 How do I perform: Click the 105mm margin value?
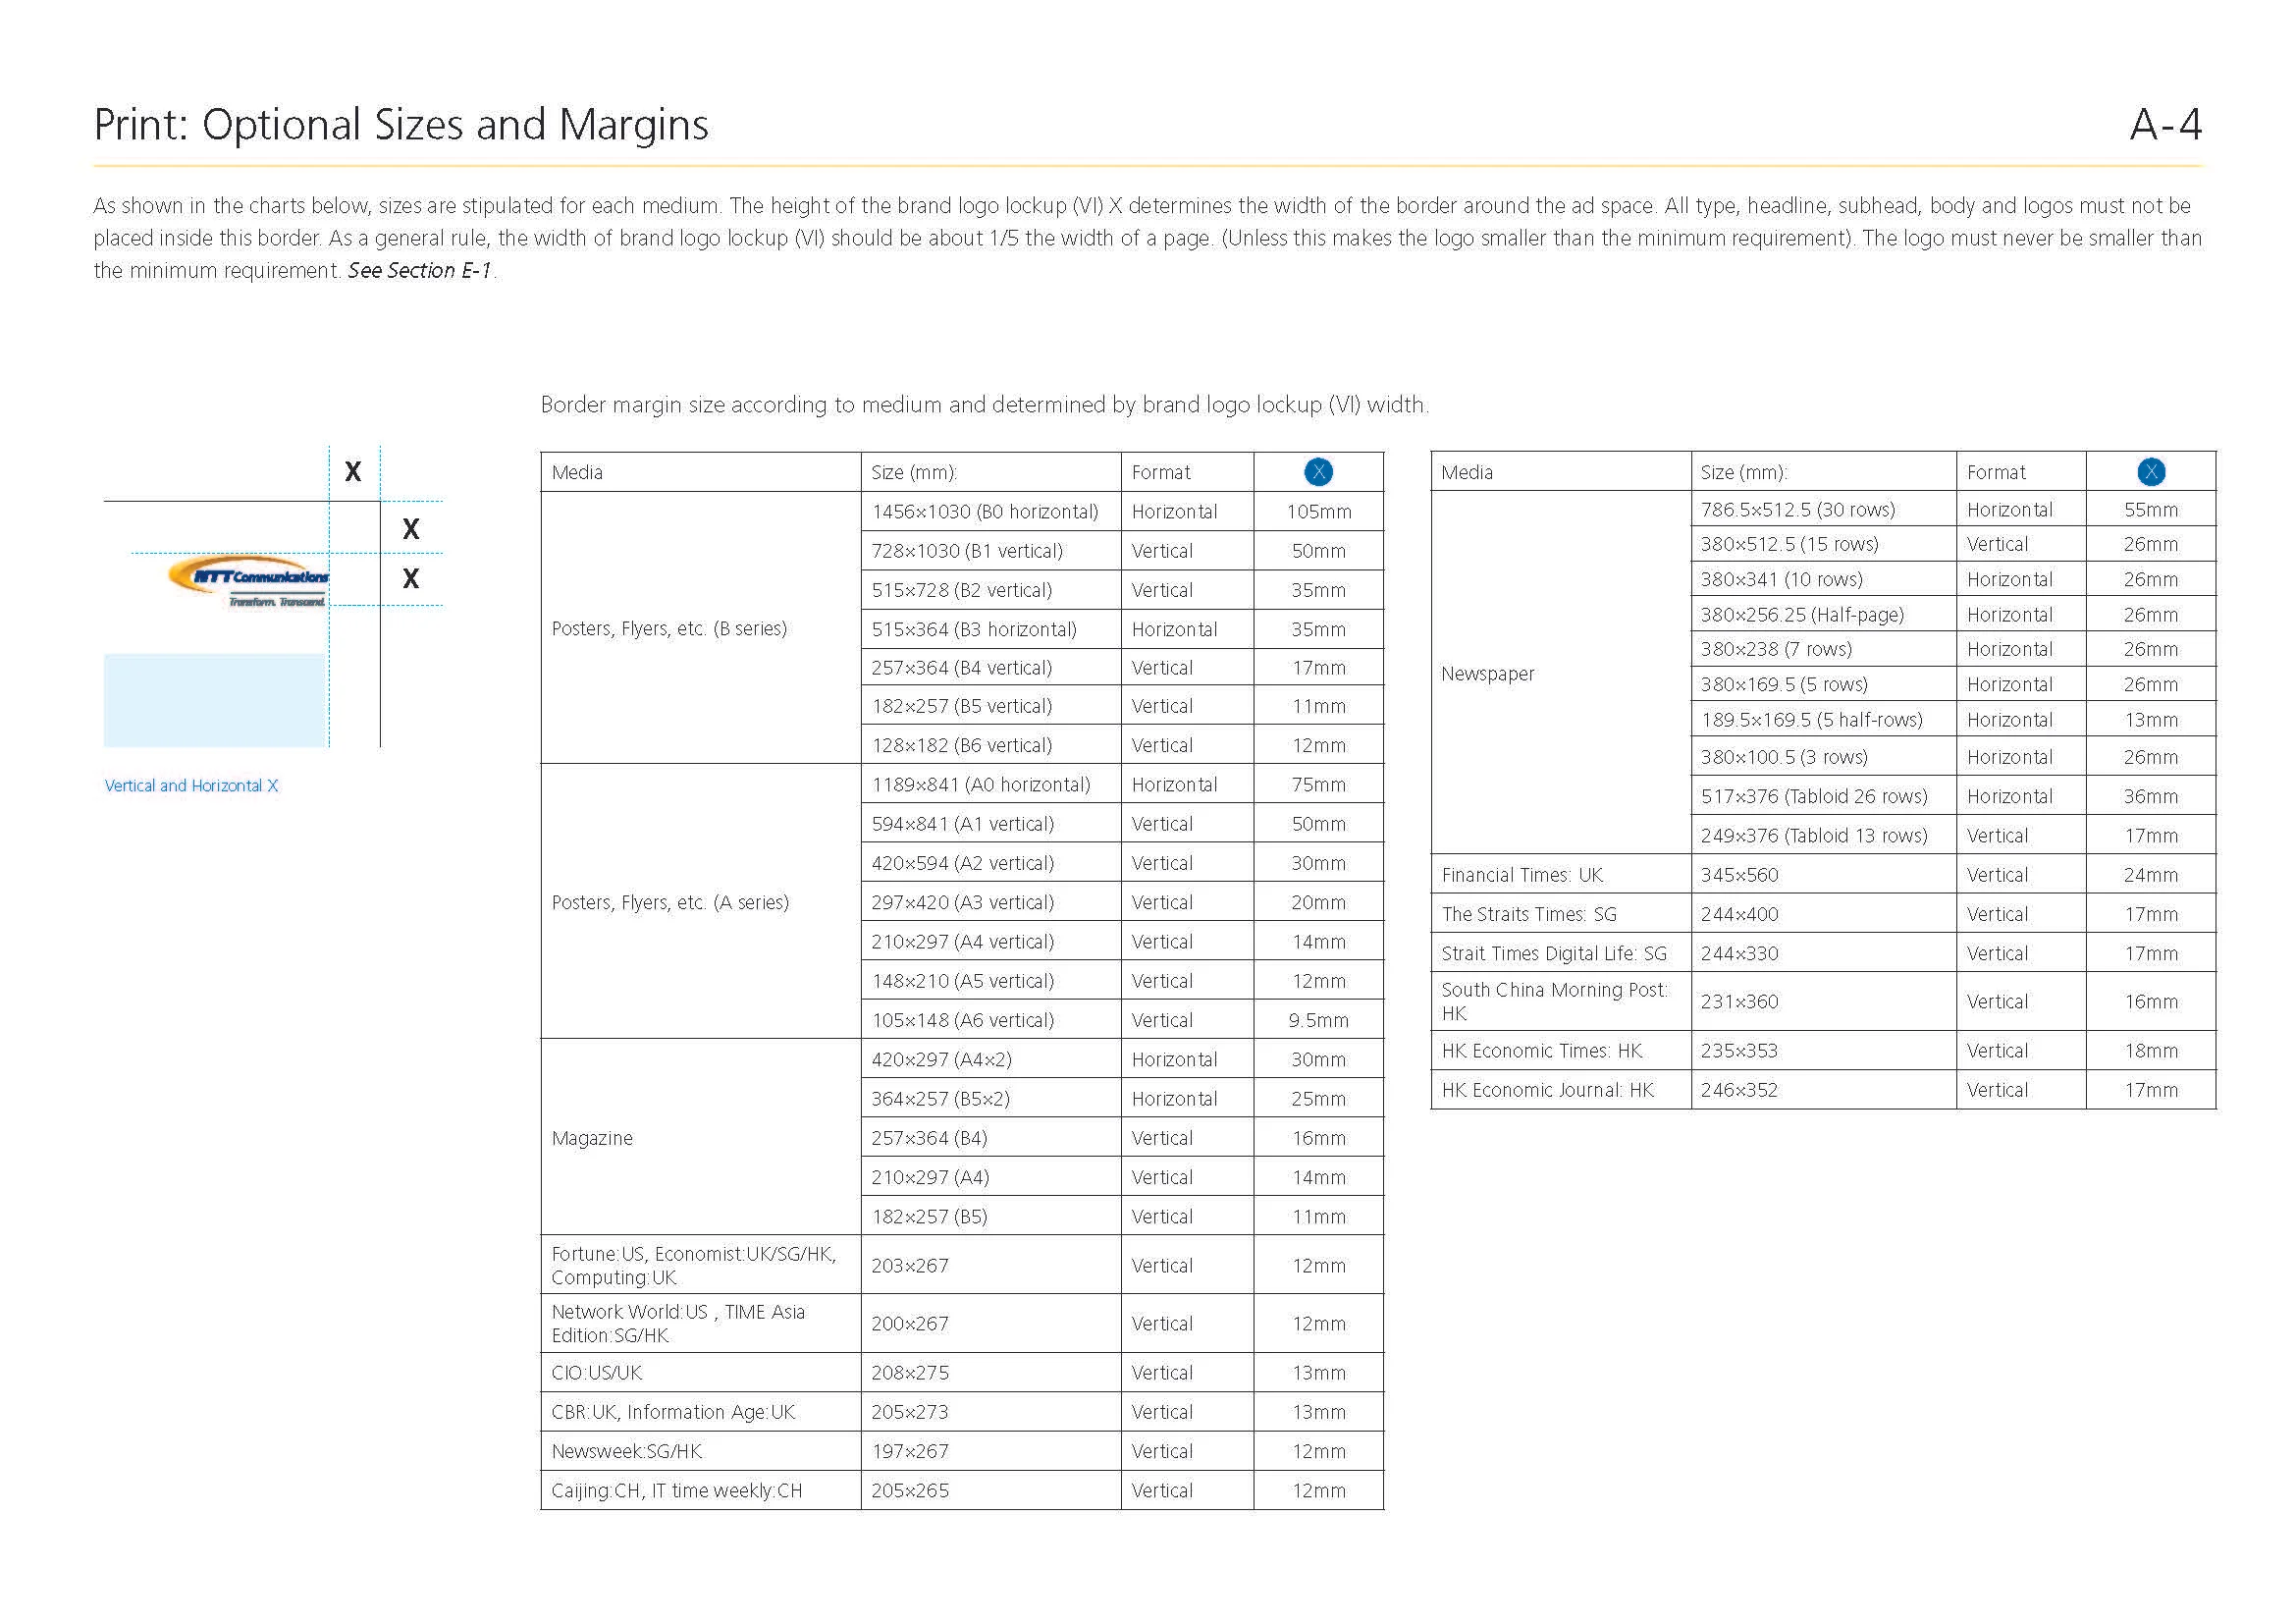pyautogui.click(x=1318, y=512)
